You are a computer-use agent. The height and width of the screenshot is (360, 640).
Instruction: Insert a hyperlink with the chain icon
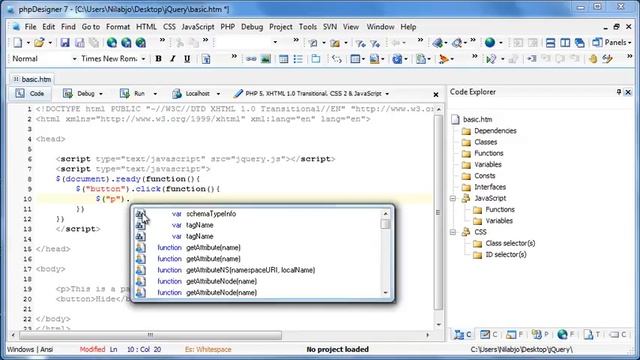click(251, 59)
